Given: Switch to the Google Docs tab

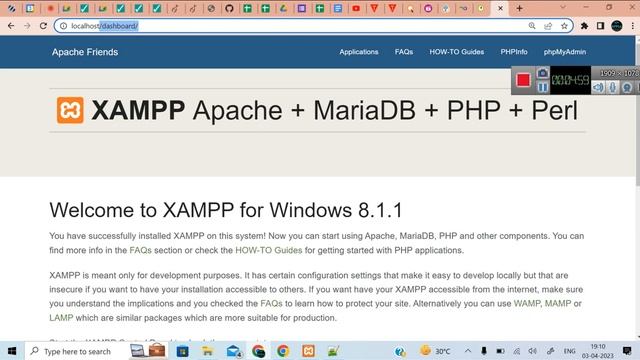Looking at the screenshot, I should pyautogui.click(x=338, y=8).
